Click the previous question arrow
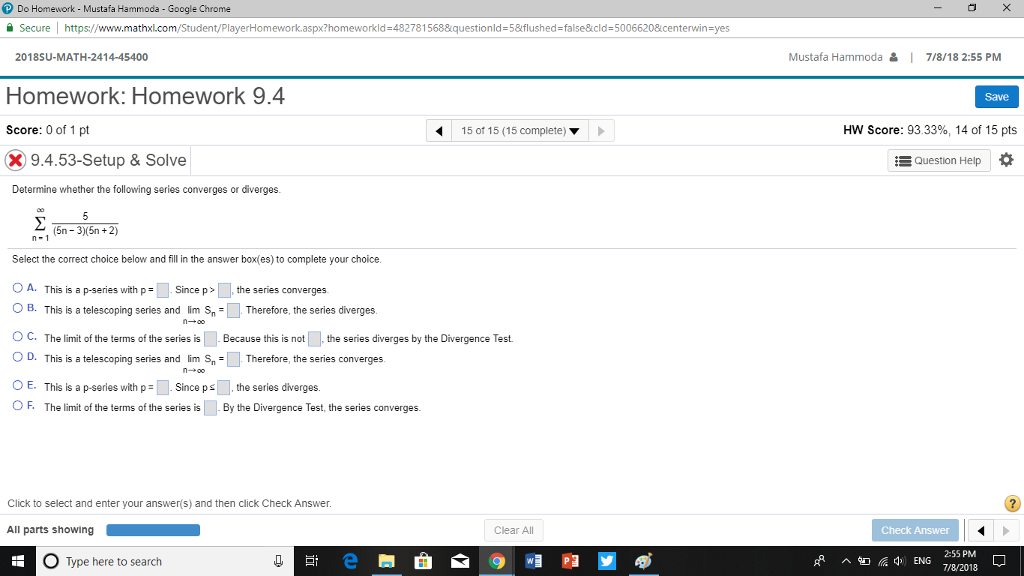This screenshot has height=576, width=1024. 440,129
